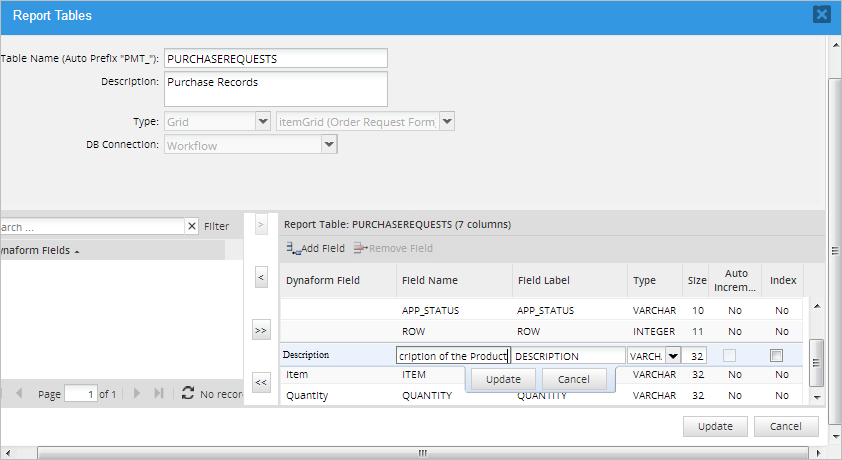Toggle the Auto Increment checkbox in the Description row

point(731,356)
